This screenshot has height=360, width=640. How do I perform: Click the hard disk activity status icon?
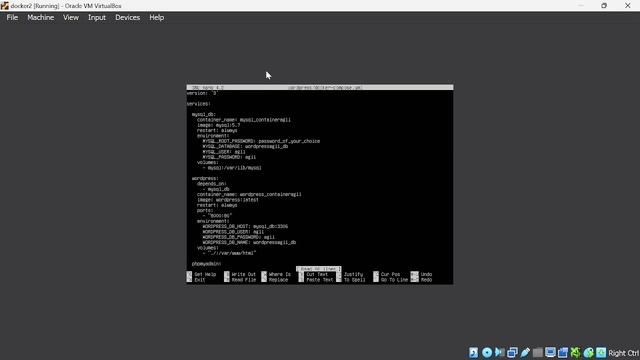click(473, 353)
